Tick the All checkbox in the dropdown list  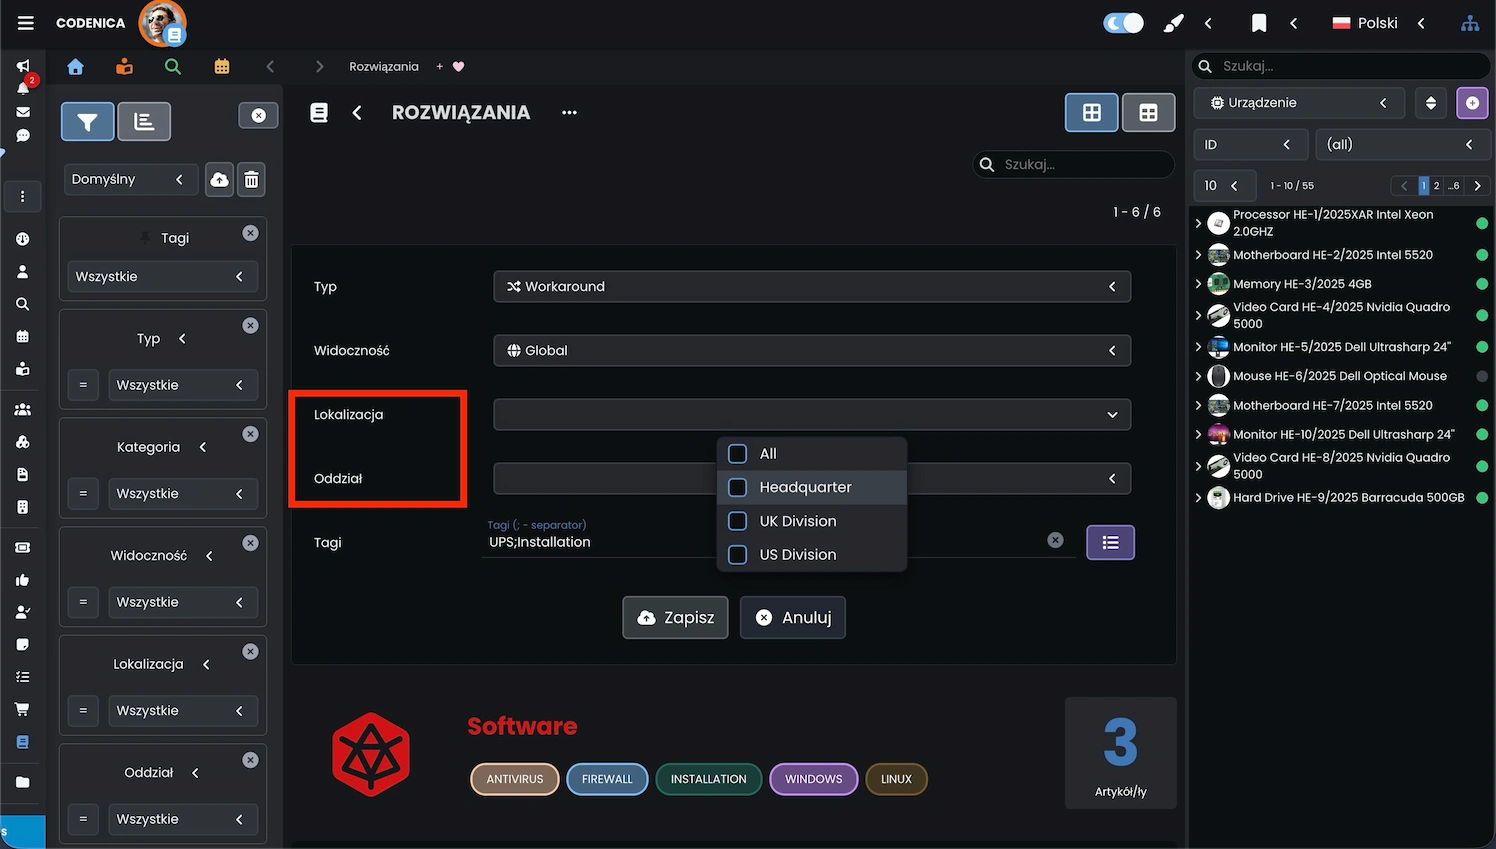[738, 454]
